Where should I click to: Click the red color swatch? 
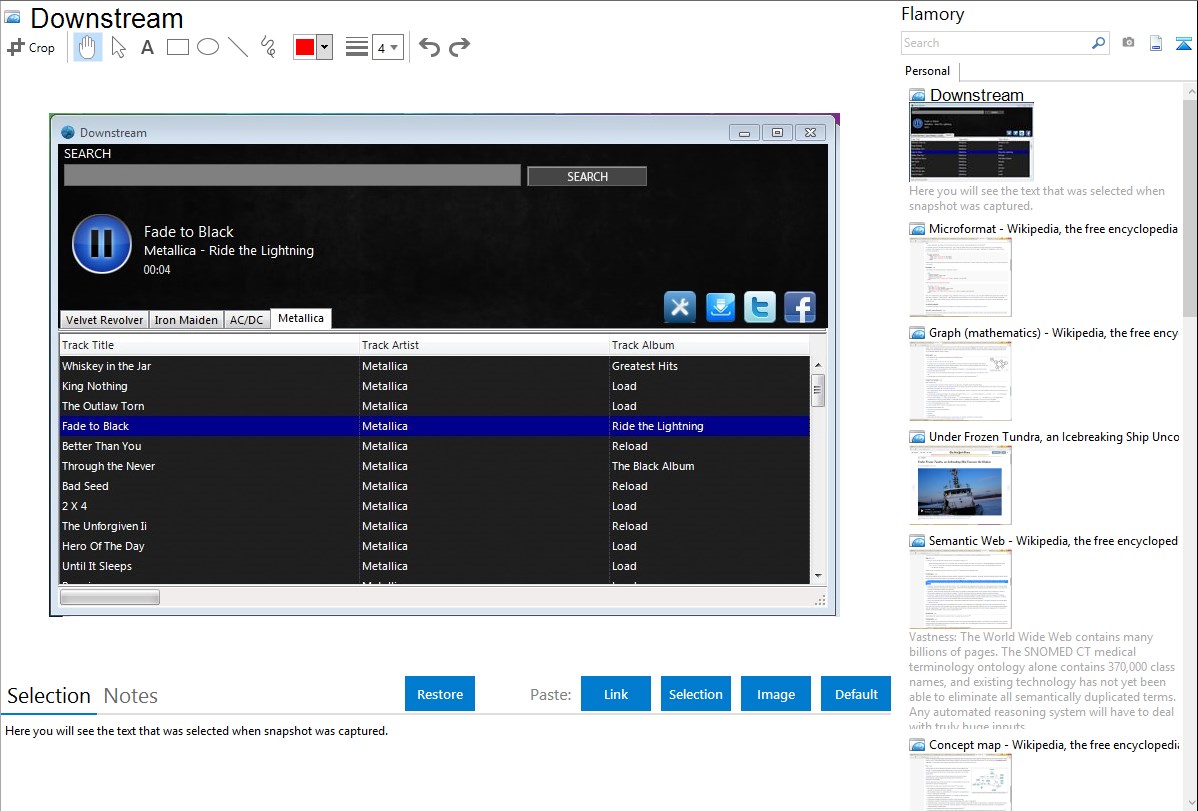(305, 47)
